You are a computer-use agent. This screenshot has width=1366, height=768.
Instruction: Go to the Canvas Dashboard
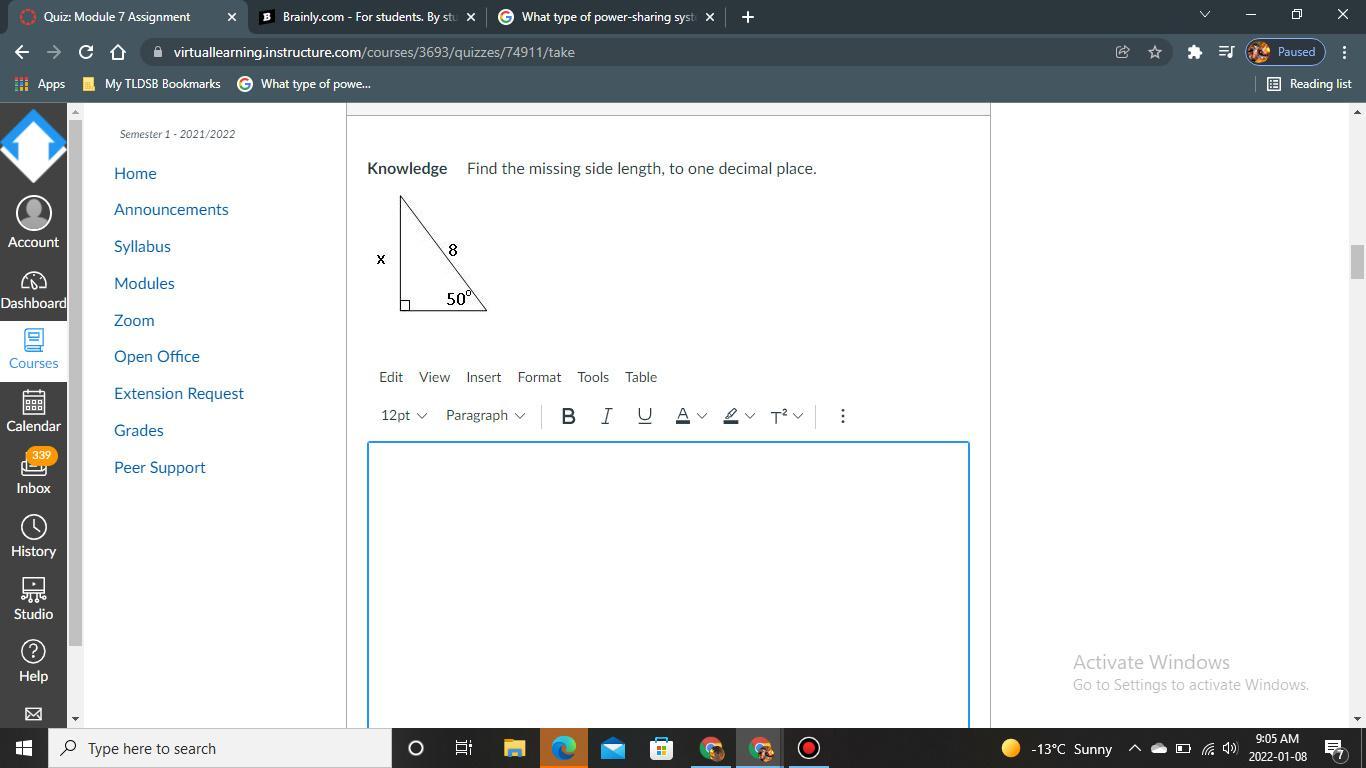point(33,290)
